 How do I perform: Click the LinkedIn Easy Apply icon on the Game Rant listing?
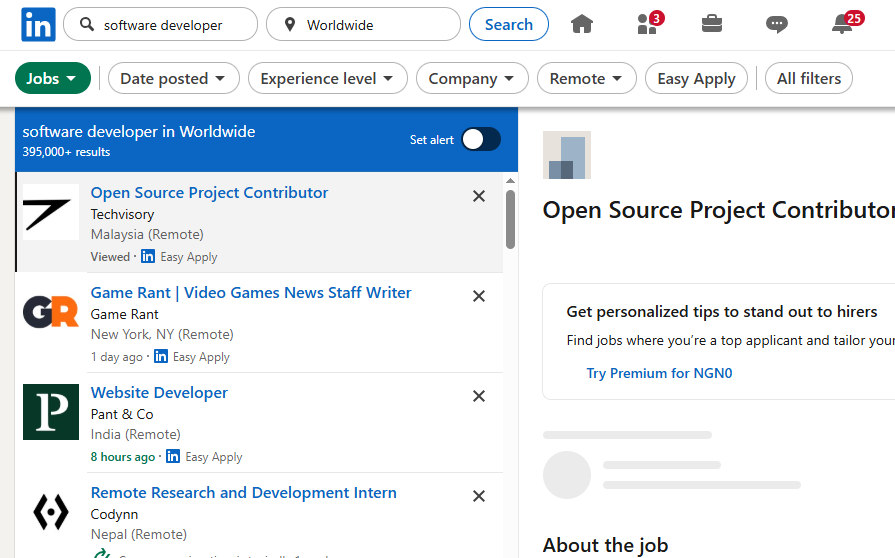coord(161,356)
